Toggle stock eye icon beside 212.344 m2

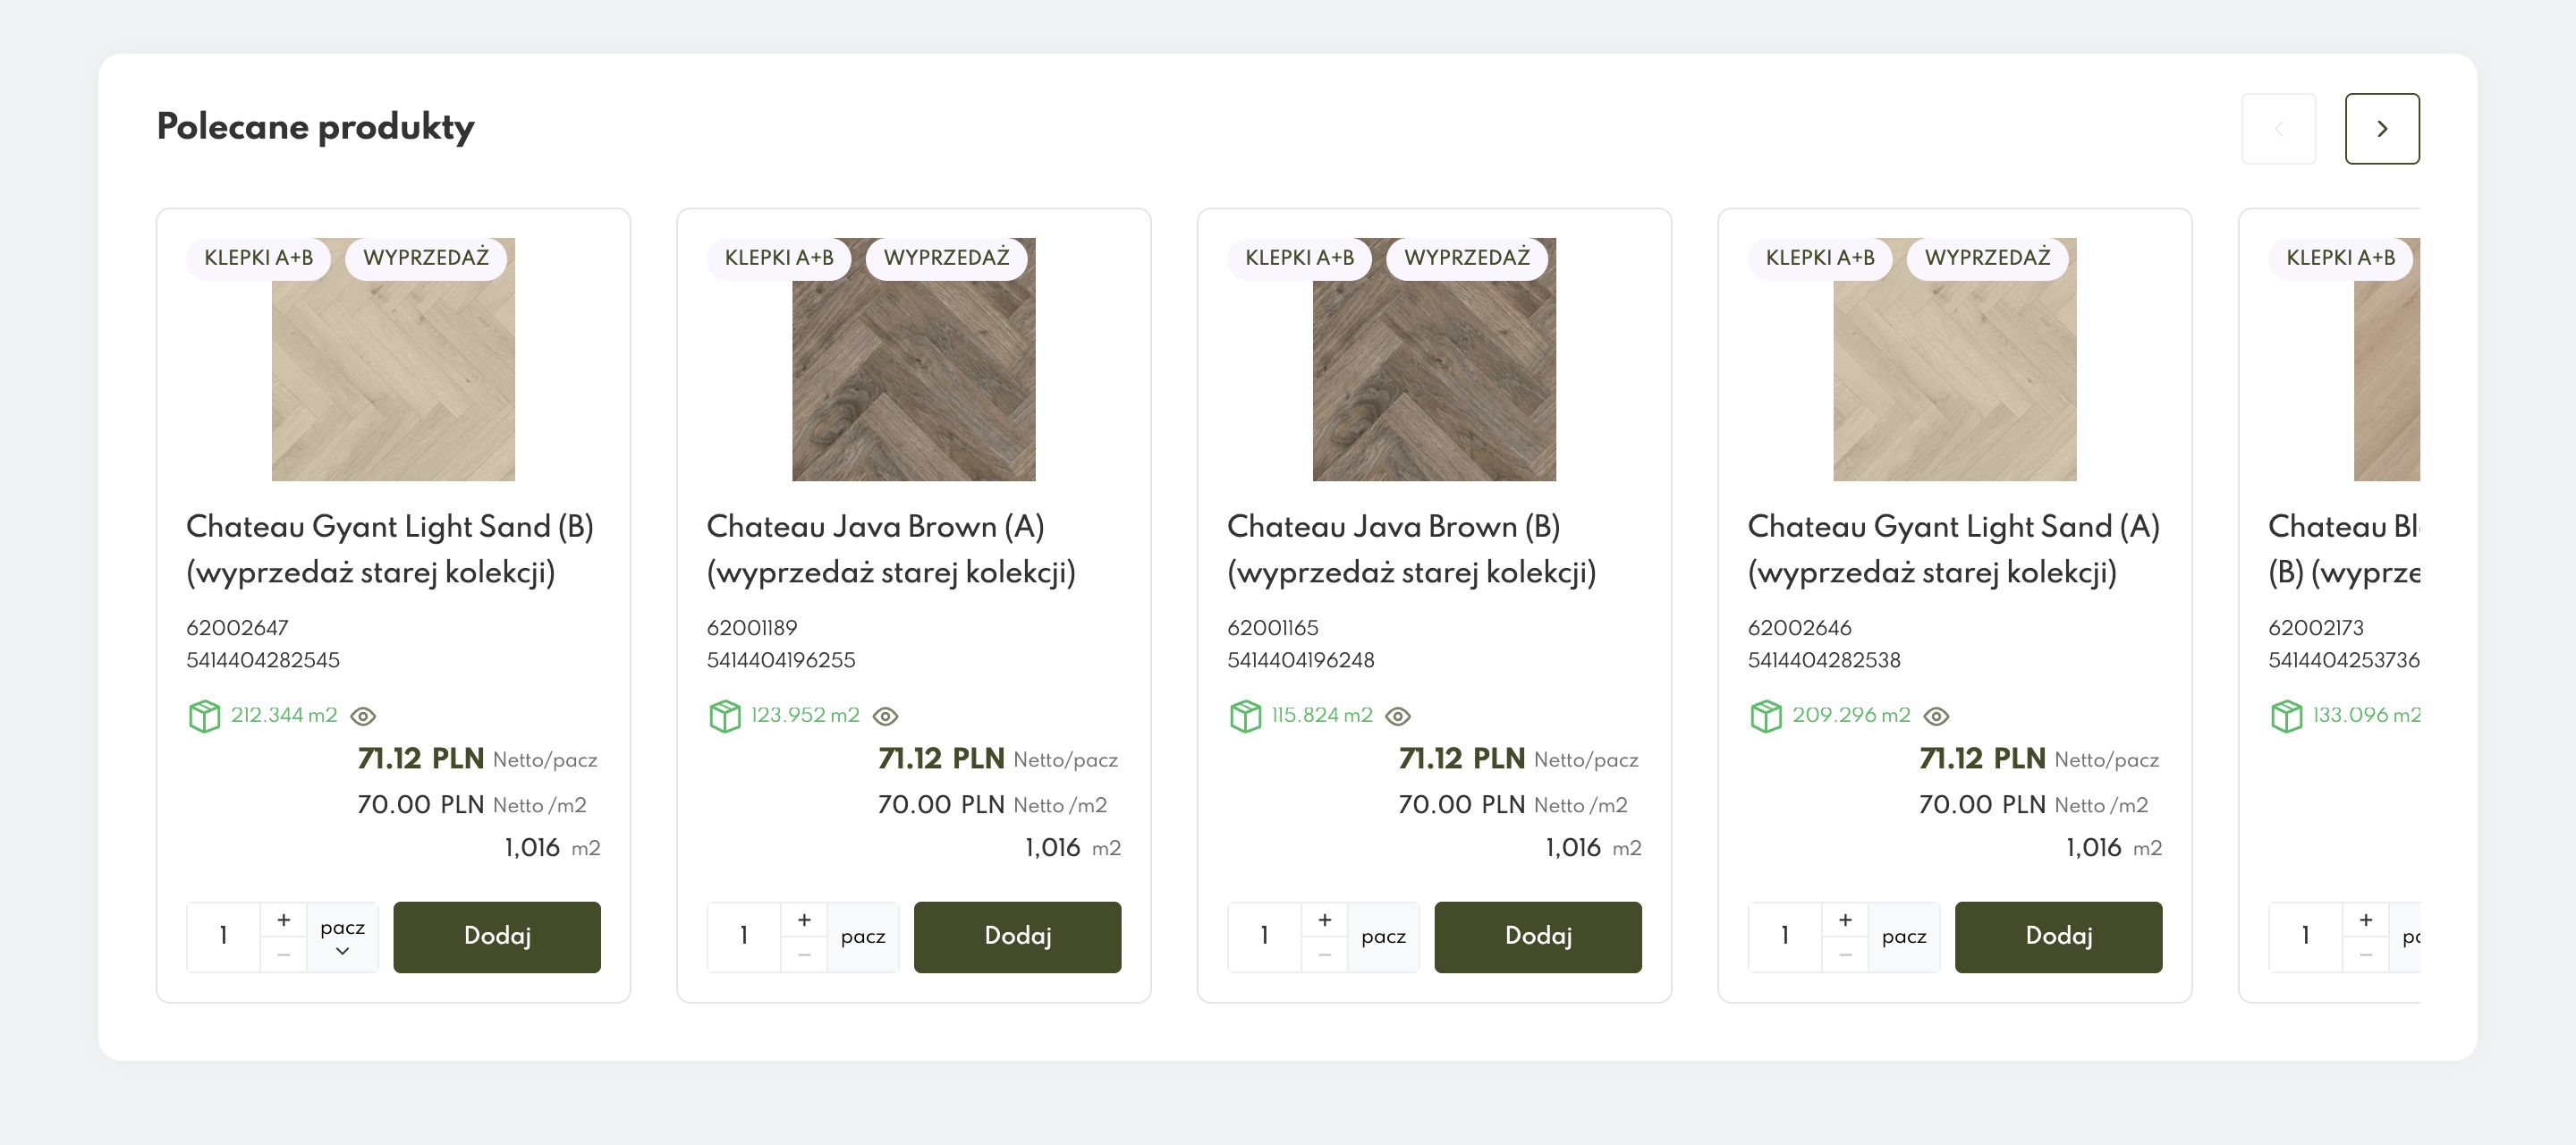pos(363,716)
